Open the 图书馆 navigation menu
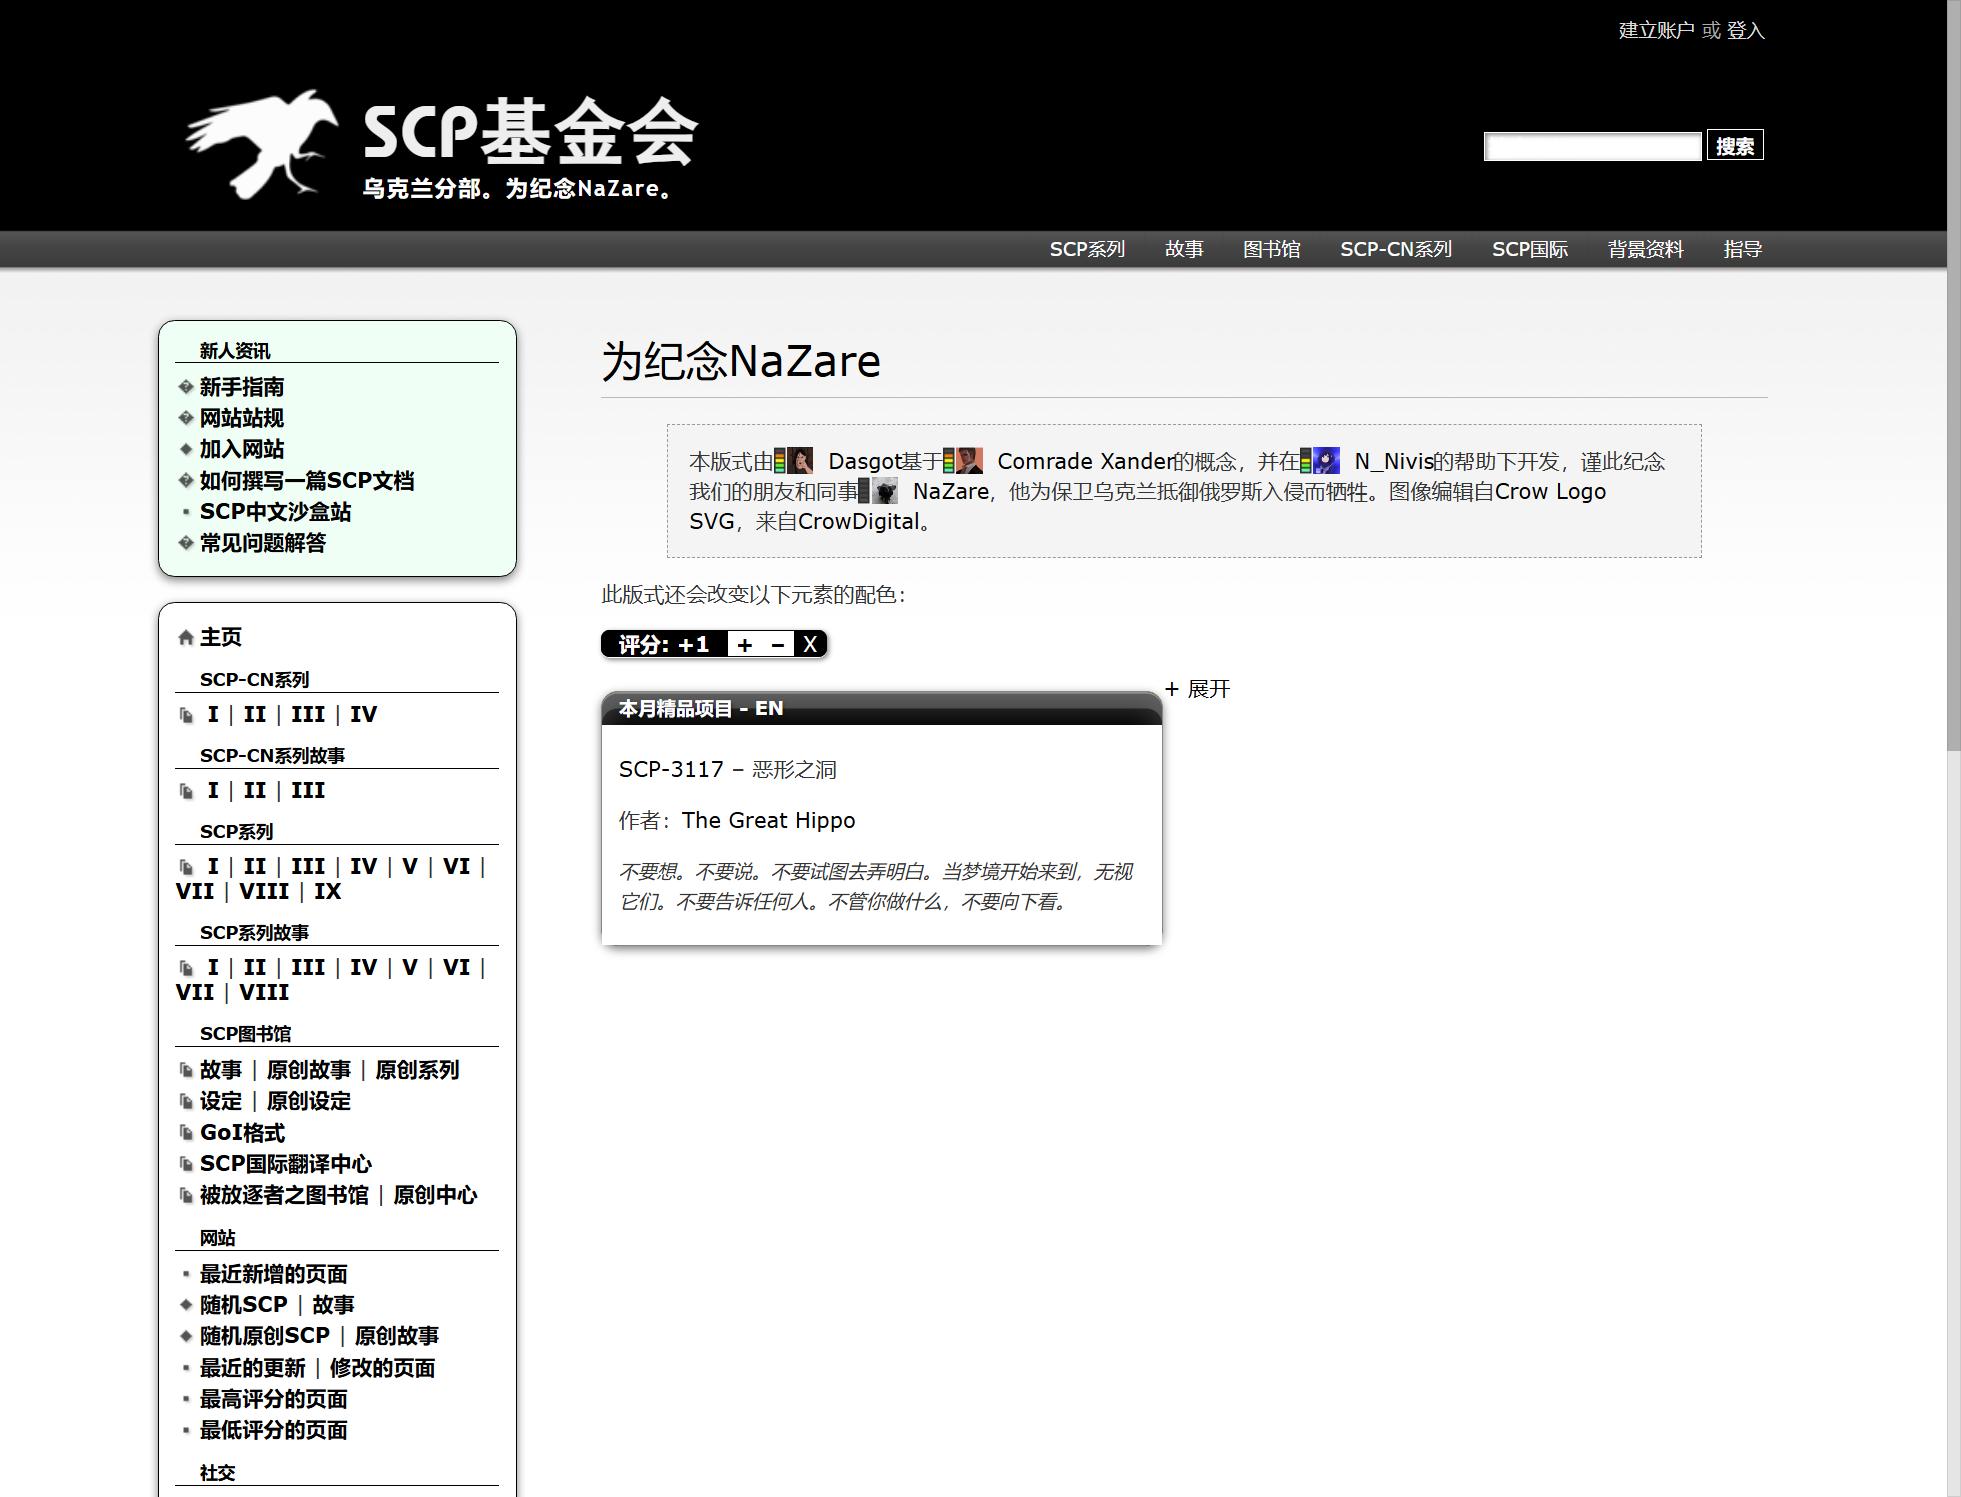The width and height of the screenshot is (1961, 1497). pos(1271,249)
